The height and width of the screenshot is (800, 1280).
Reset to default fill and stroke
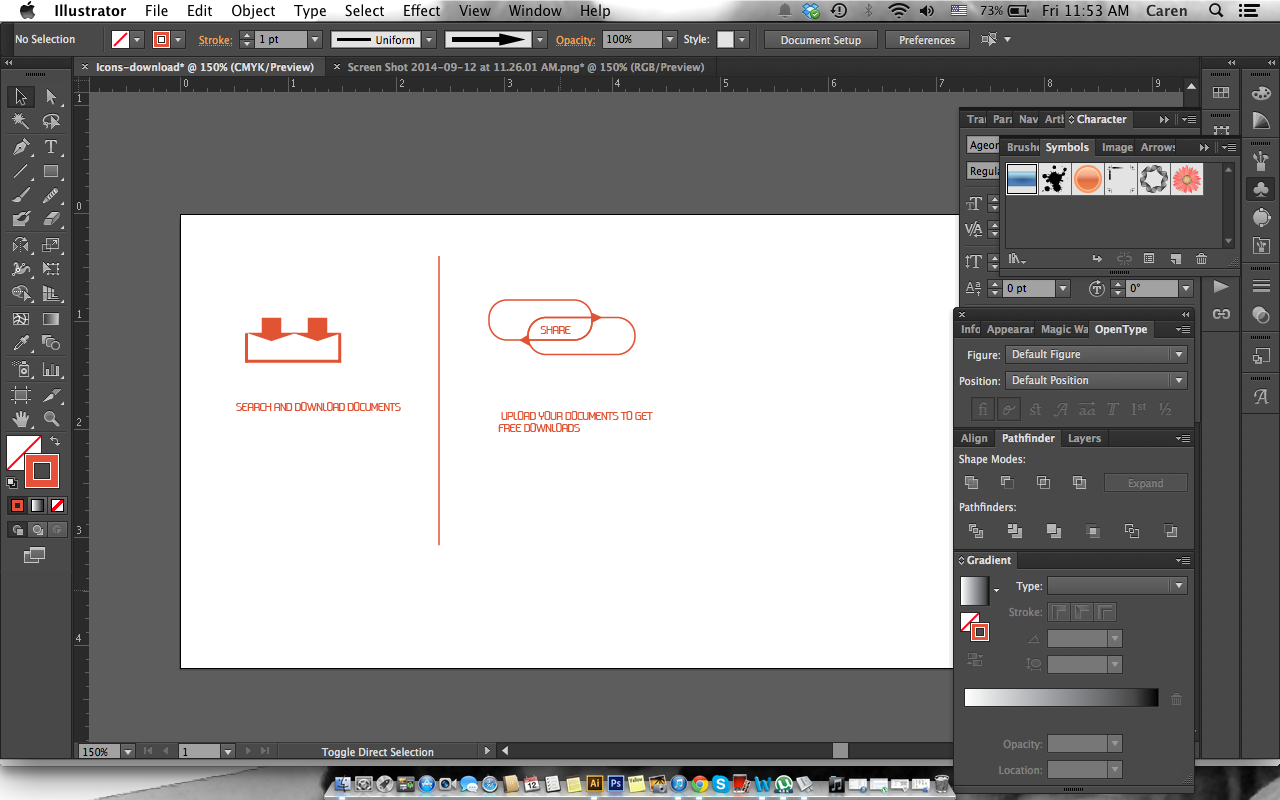(12, 482)
